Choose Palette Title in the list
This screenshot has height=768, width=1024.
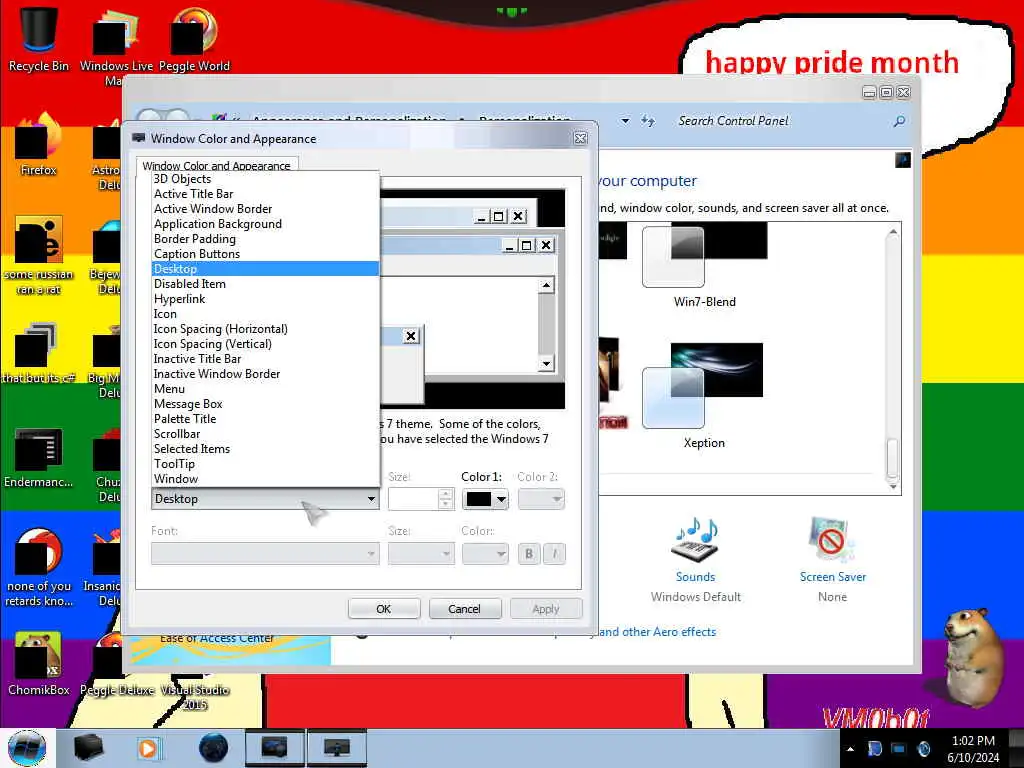click(265, 419)
